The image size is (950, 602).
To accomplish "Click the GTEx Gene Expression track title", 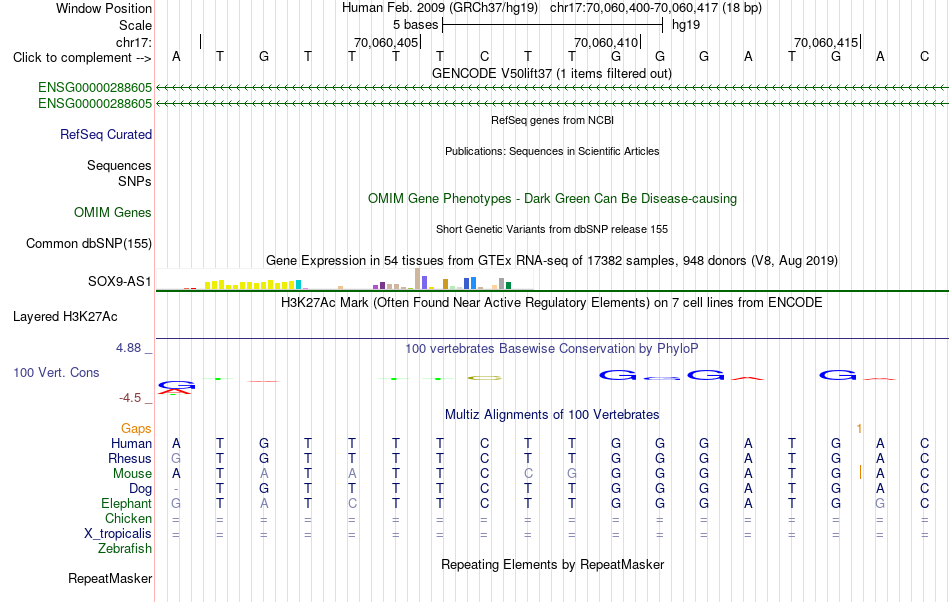I will tap(552, 260).
